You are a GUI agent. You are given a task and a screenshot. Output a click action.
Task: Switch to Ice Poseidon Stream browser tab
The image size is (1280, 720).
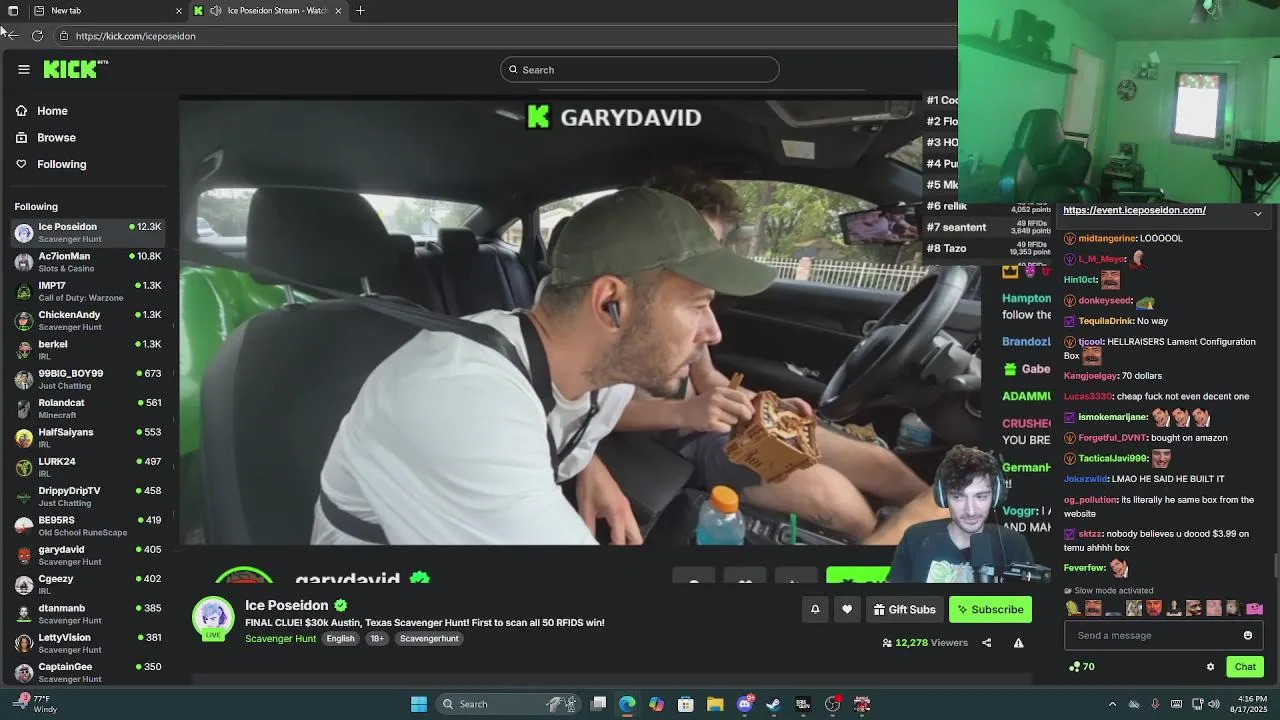click(268, 11)
